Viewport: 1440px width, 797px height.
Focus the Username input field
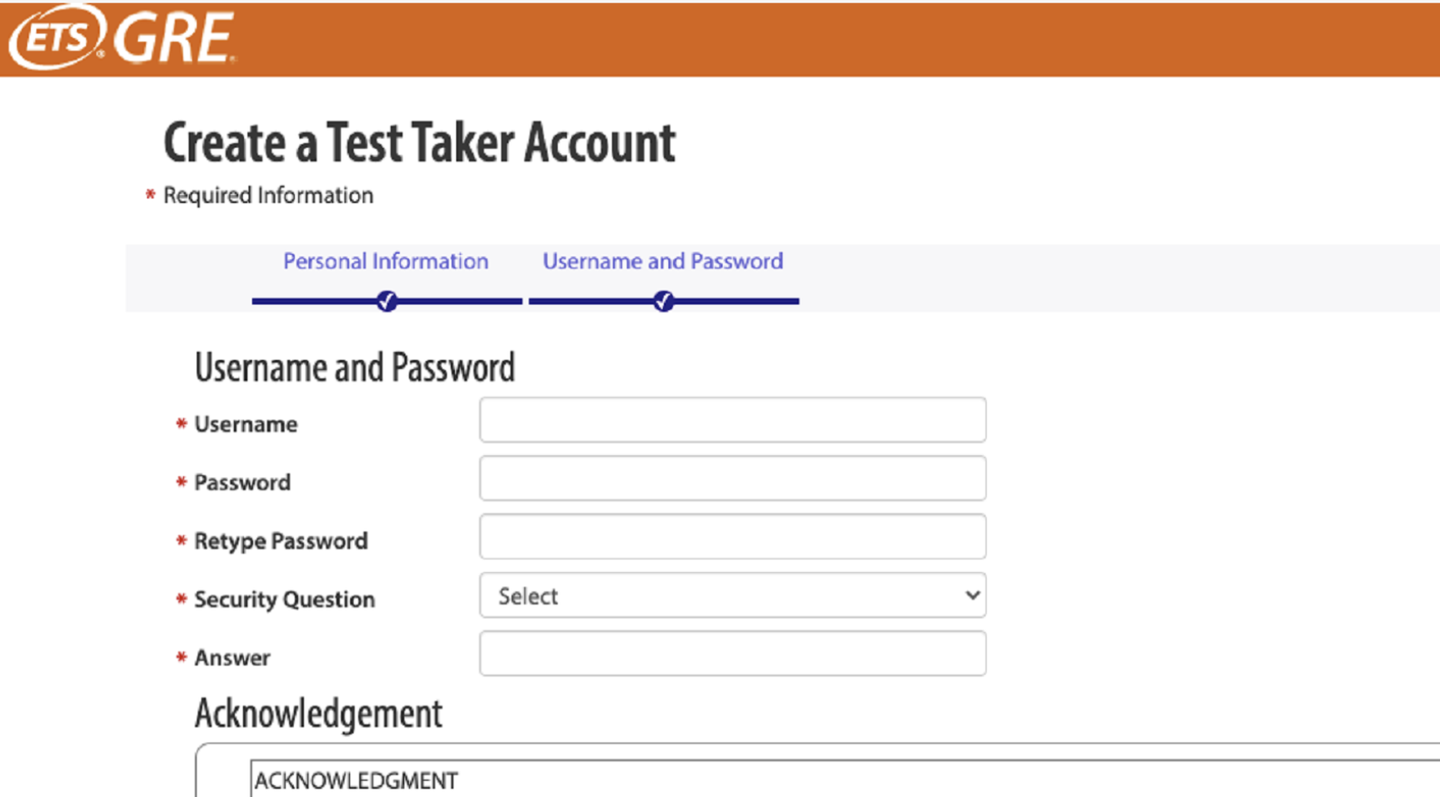tap(732, 420)
